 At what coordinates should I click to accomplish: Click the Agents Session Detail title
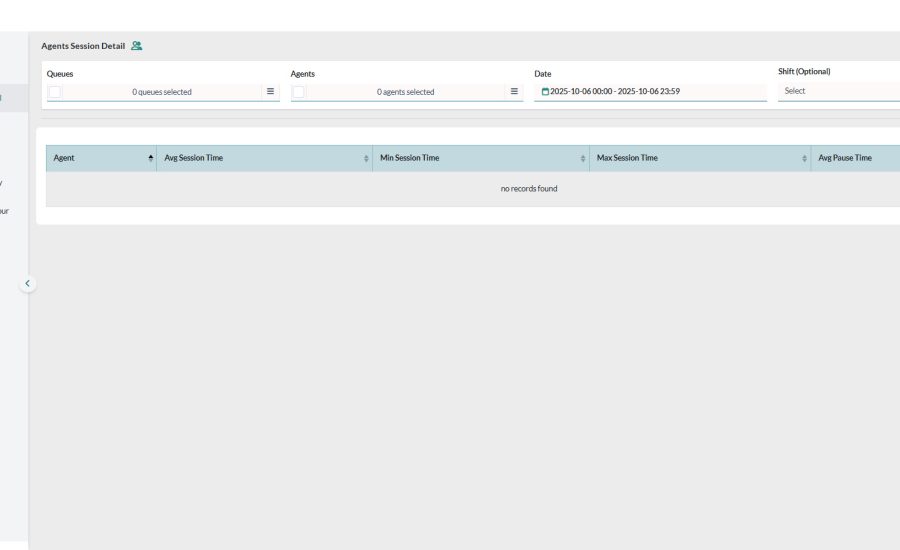[x=83, y=46]
